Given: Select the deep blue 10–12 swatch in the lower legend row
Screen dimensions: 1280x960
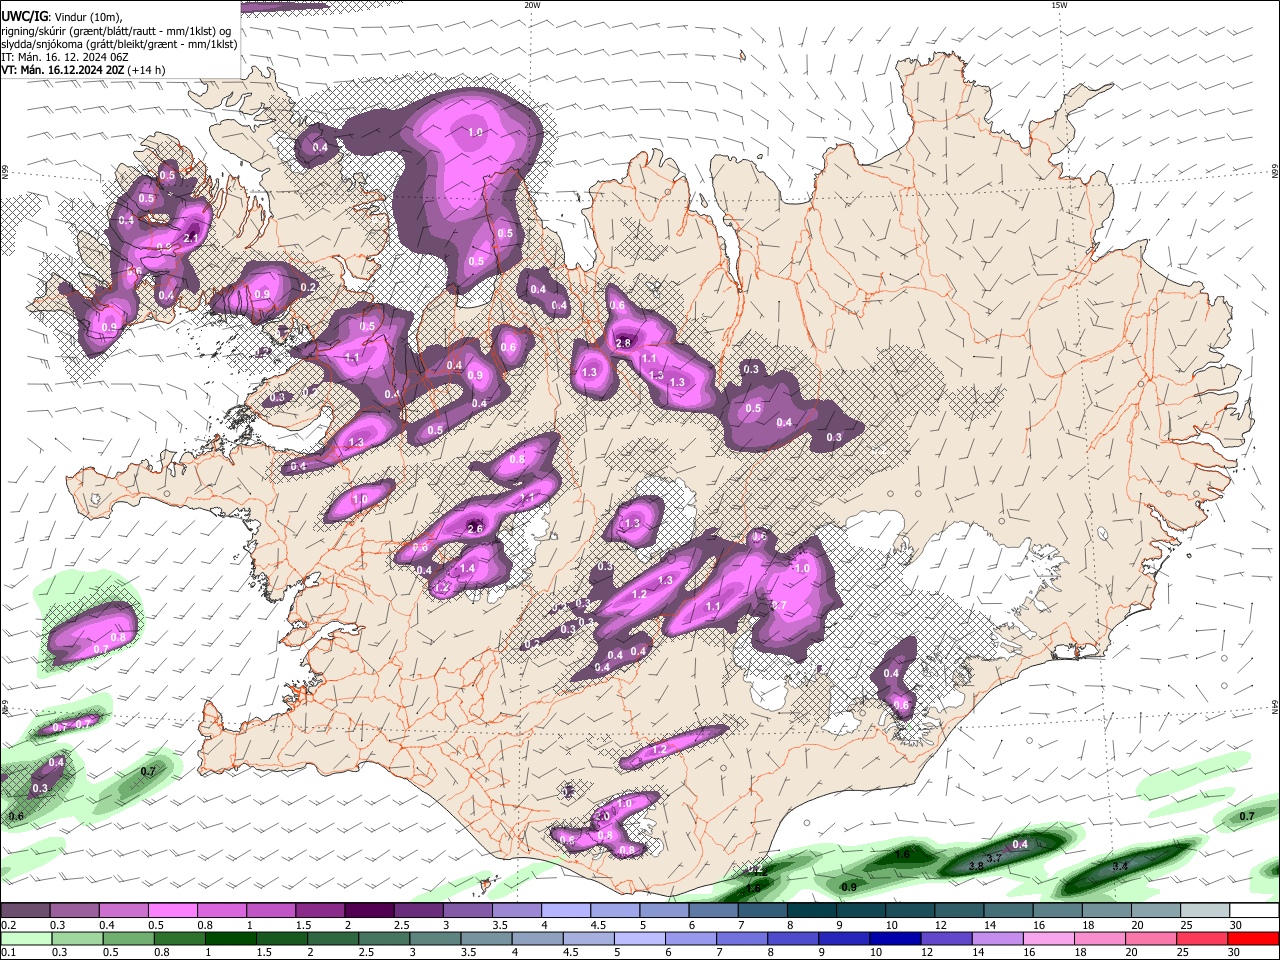Looking at the screenshot, I should (x=894, y=938).
